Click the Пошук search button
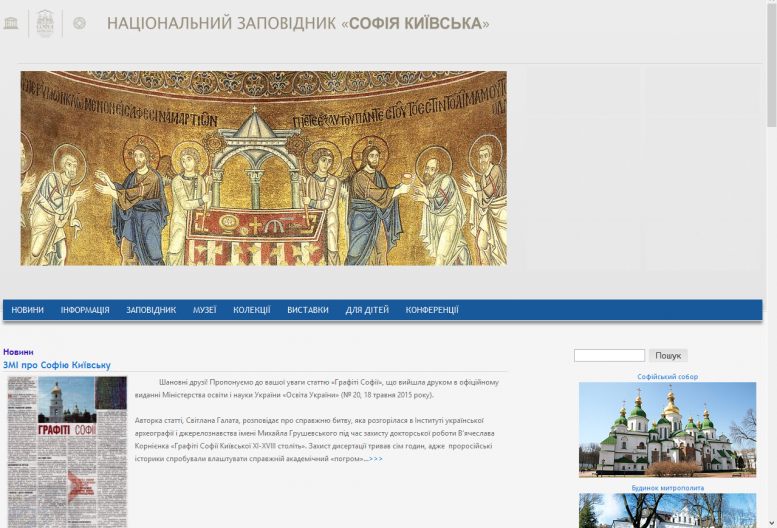 (668, 355)
